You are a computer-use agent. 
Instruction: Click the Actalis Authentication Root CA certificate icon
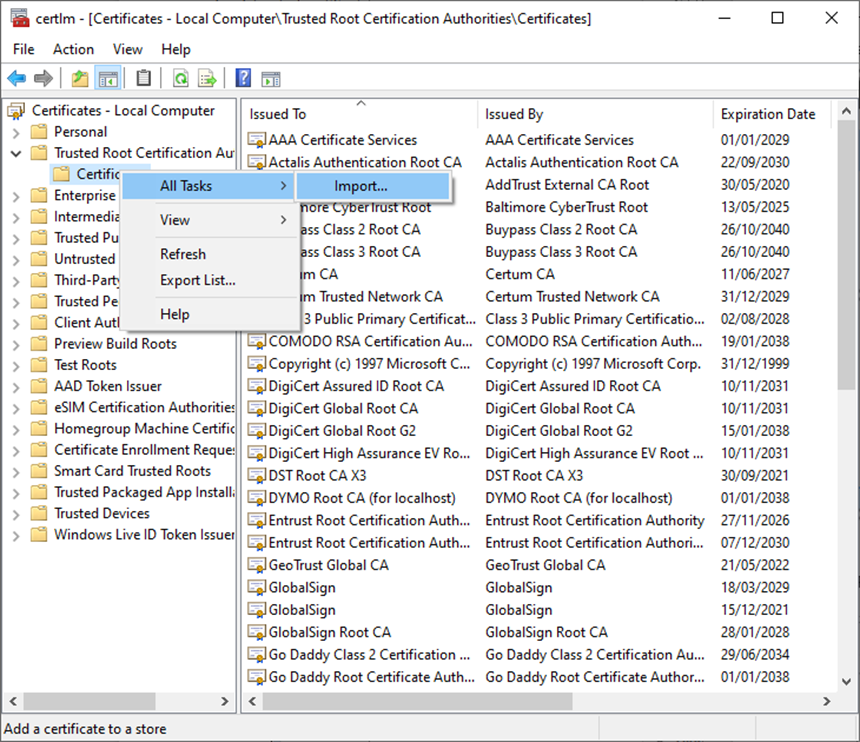(256, 162)
